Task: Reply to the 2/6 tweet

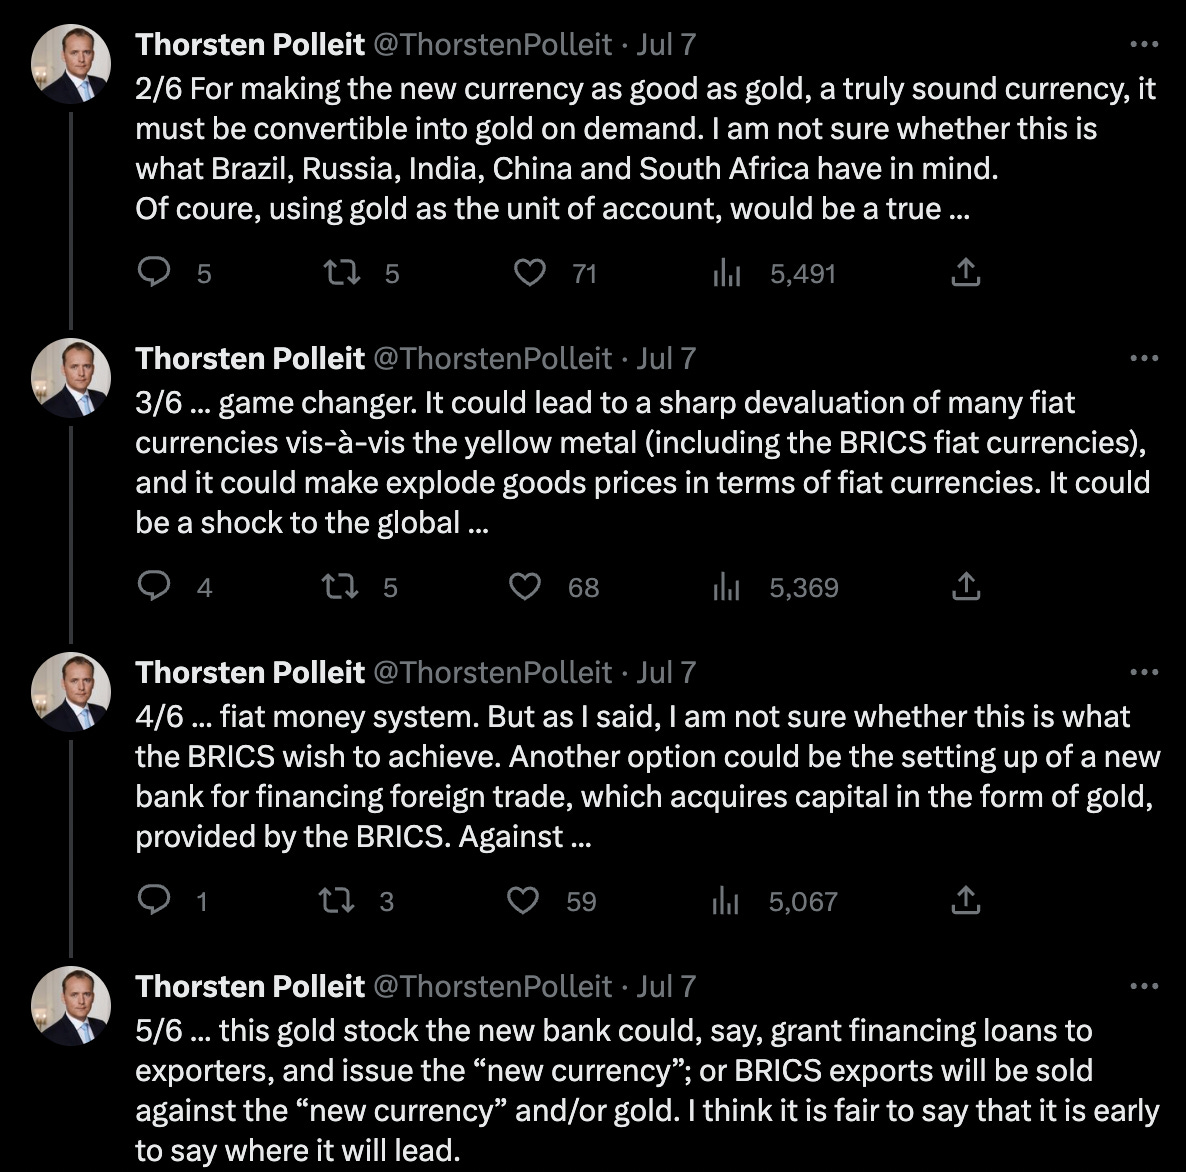Action: coord(153,272)
